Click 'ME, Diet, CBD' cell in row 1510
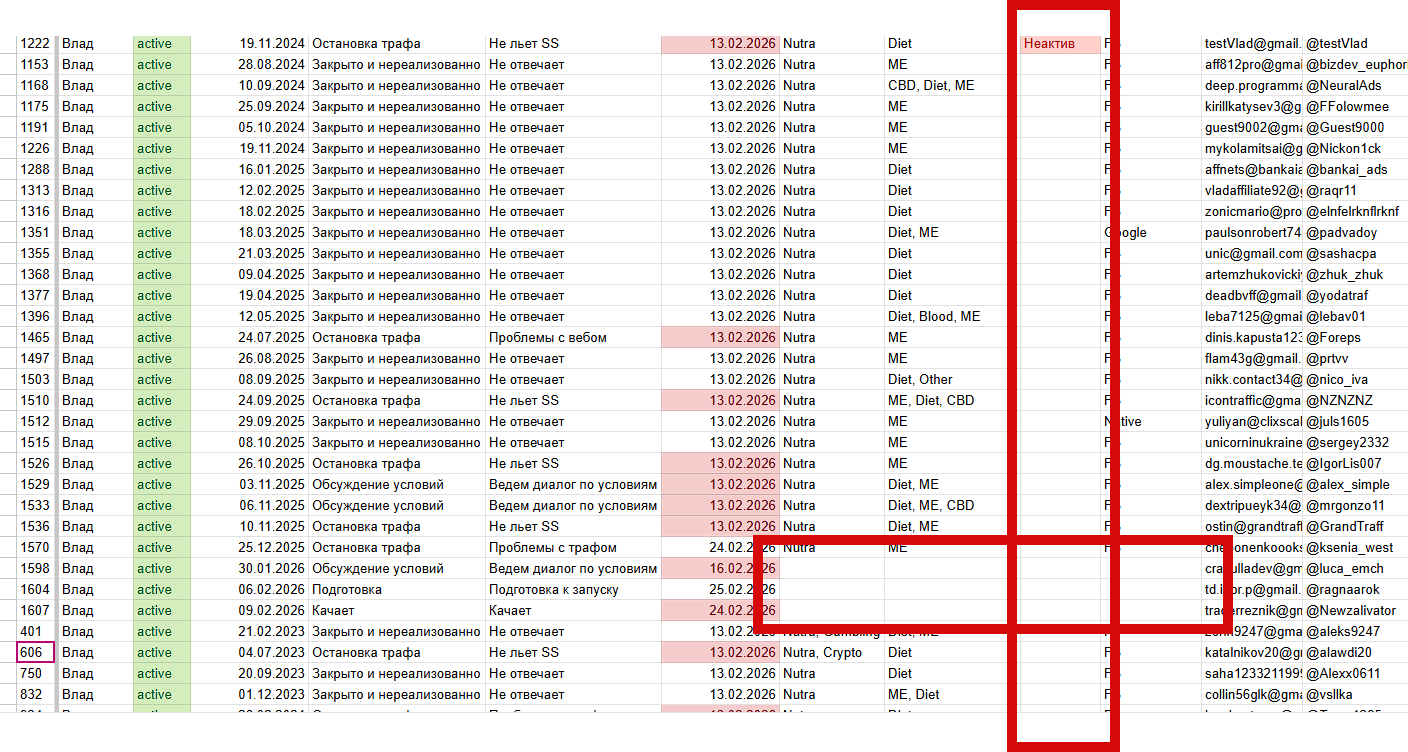 point(951,401)
